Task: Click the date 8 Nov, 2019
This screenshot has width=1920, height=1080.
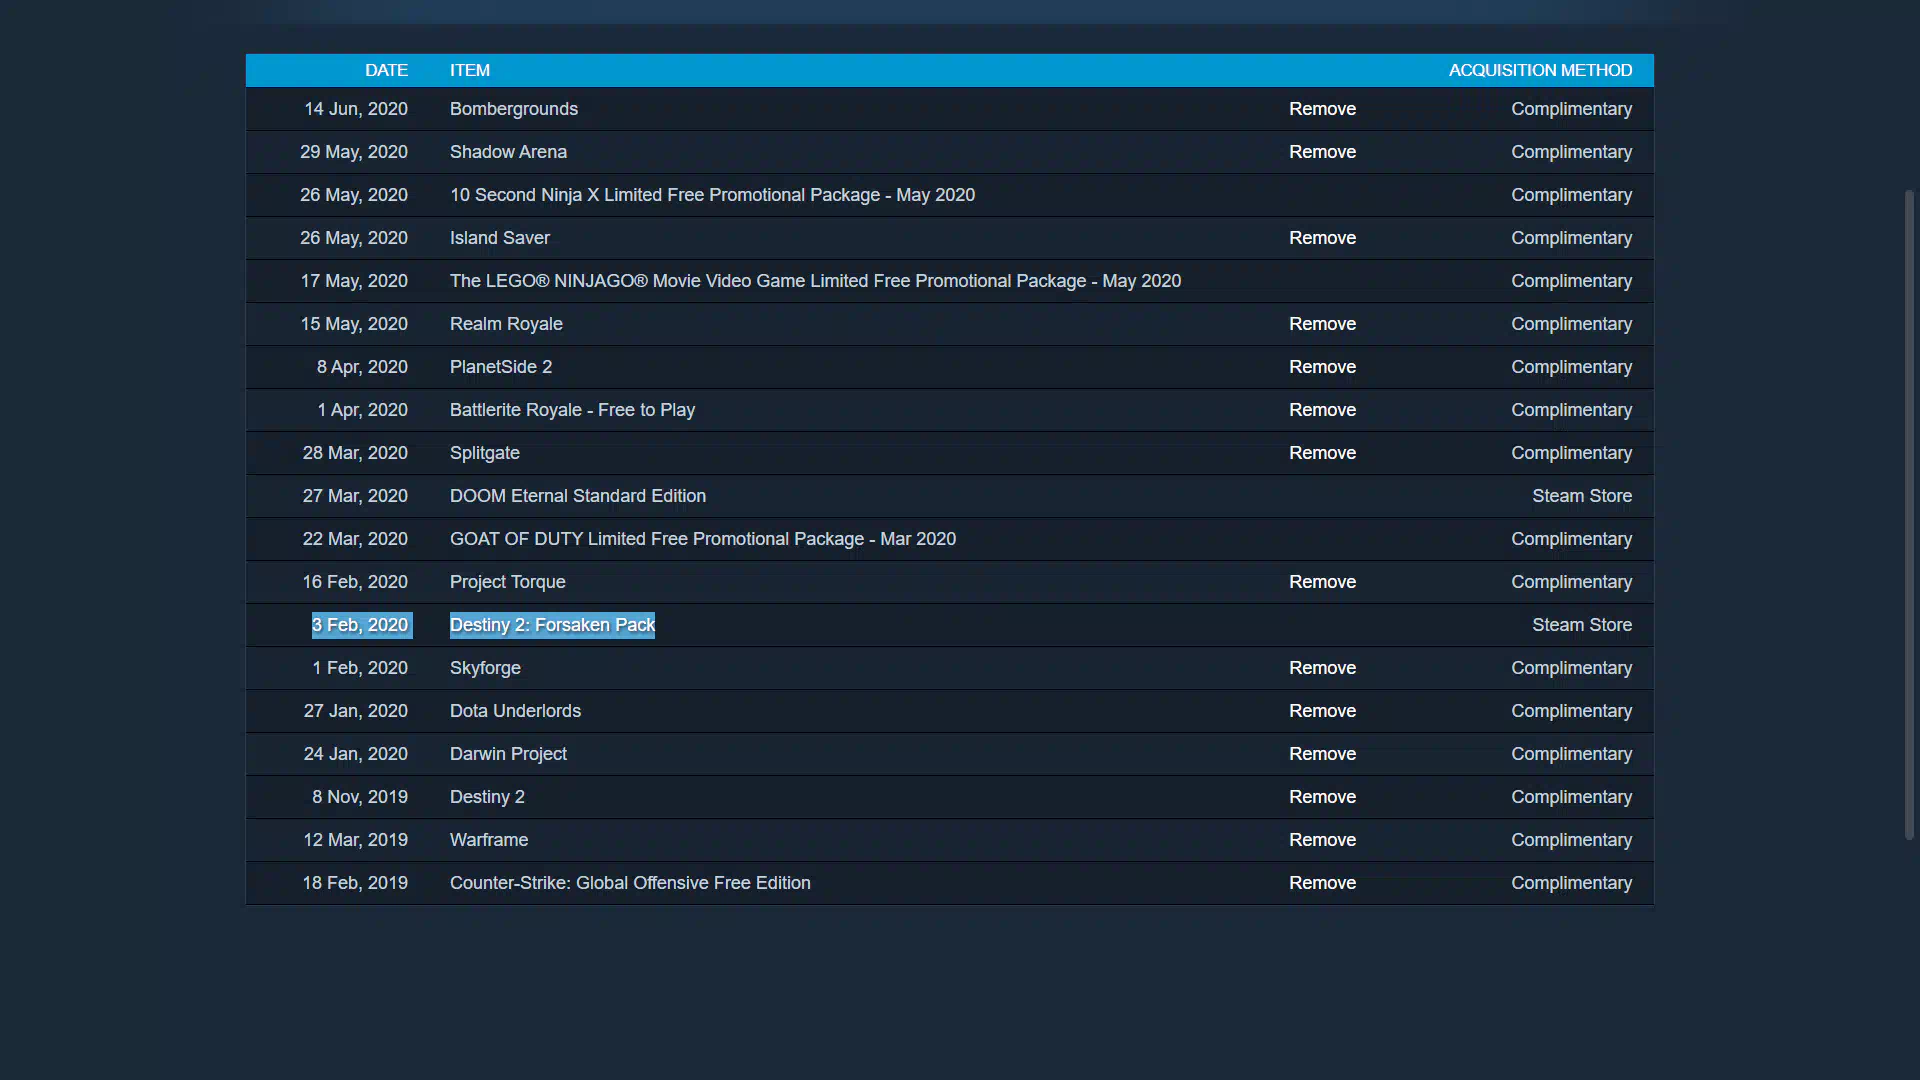Action: point(360,797)
